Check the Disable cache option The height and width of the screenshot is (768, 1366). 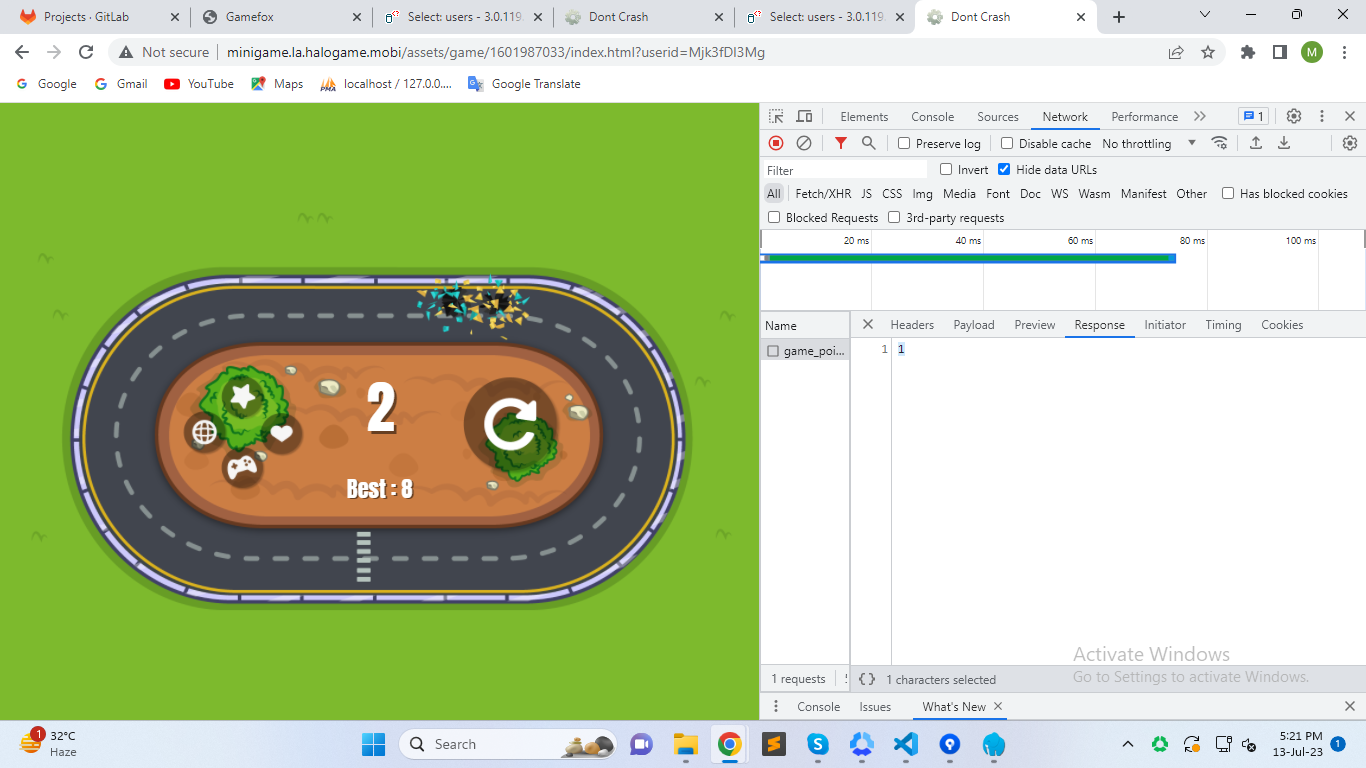(1007, 143)
